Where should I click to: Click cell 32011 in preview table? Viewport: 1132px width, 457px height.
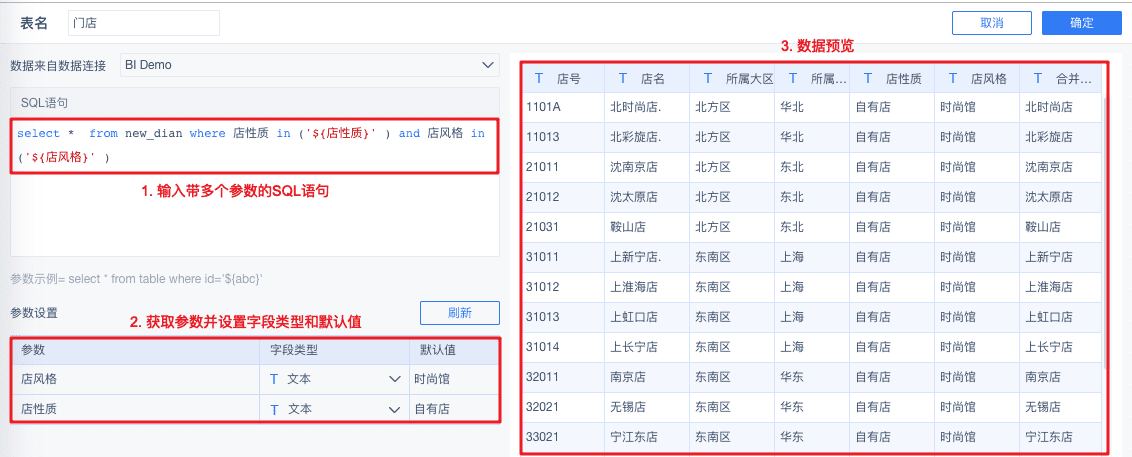pyautogui.click(x=562, y=377)
